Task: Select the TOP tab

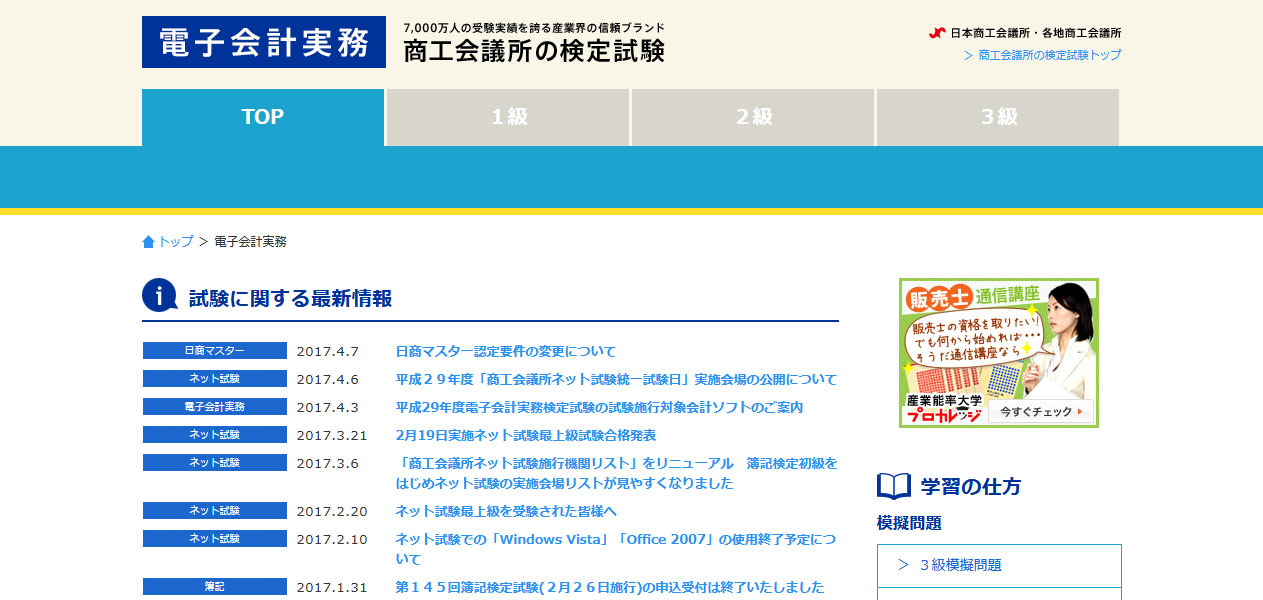Action: 263,117
